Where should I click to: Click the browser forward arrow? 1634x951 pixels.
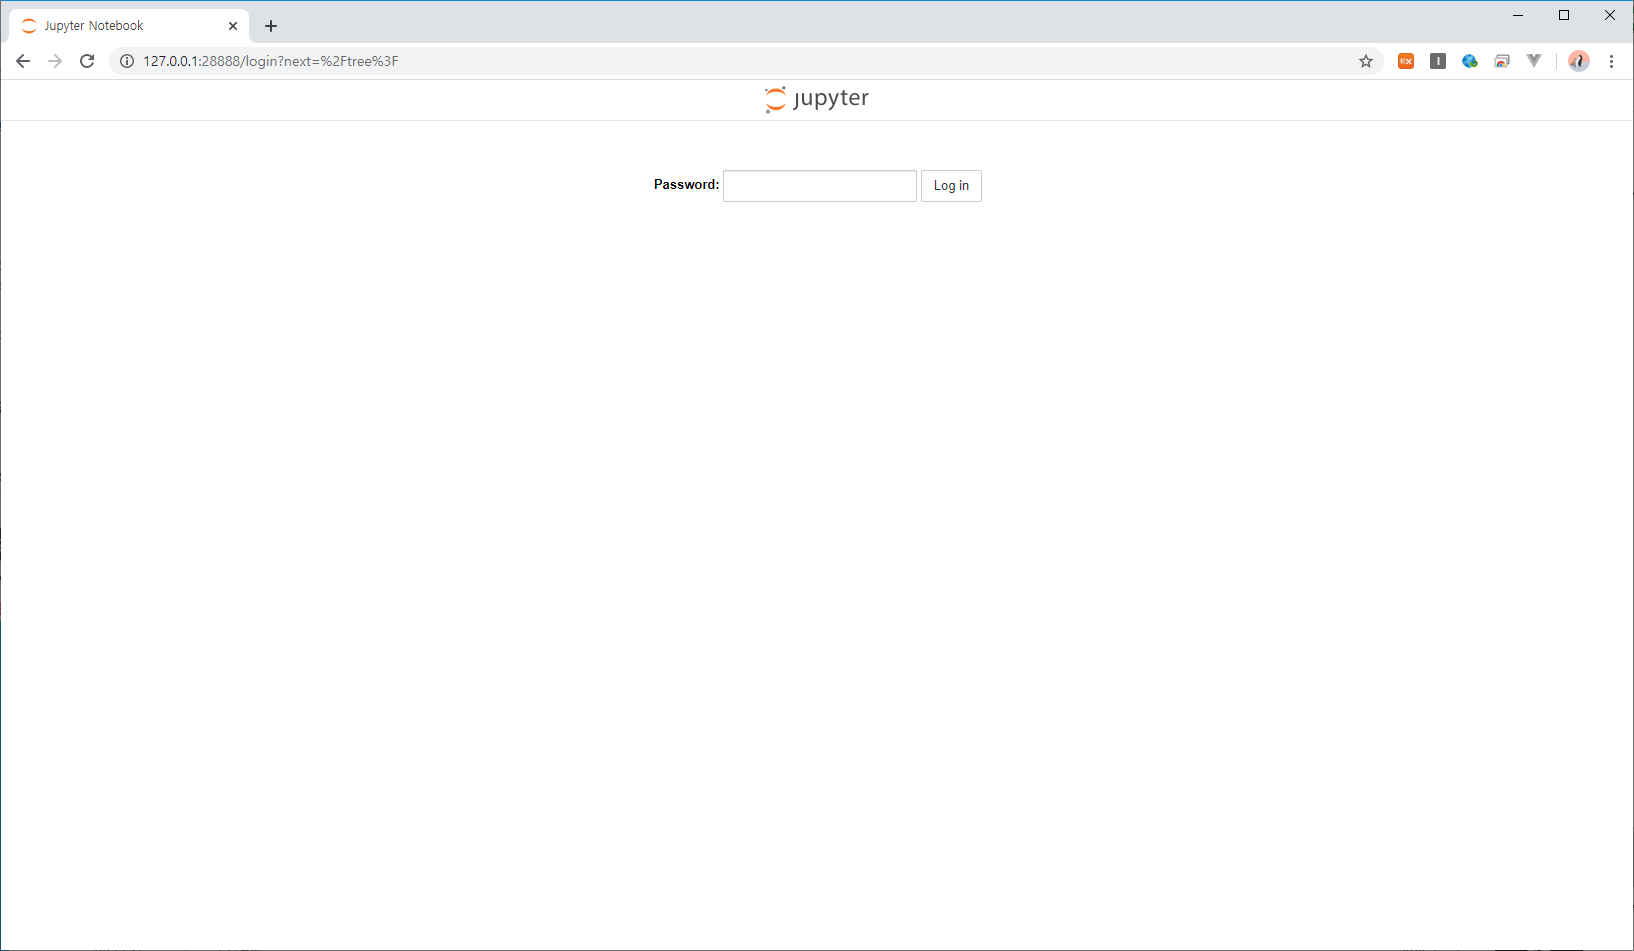[55, 61]
